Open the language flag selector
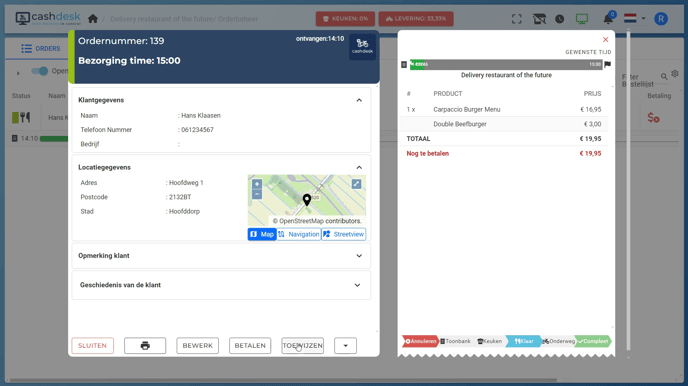Image resolution: width=688 pixels, height=386 pixels. pos(634,19)
